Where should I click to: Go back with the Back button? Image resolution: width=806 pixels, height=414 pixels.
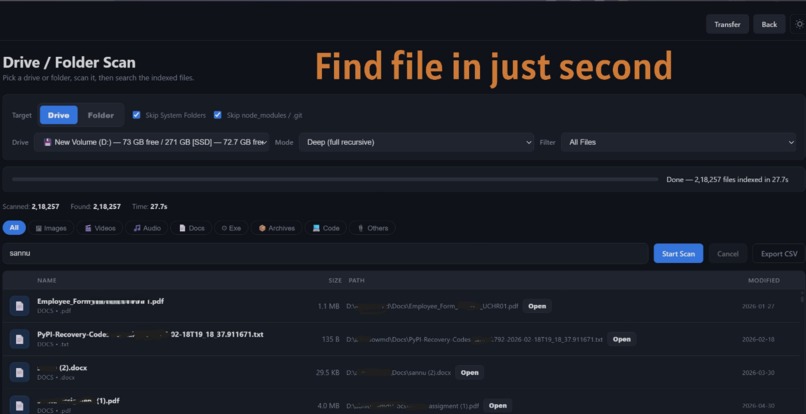(769, 24)
